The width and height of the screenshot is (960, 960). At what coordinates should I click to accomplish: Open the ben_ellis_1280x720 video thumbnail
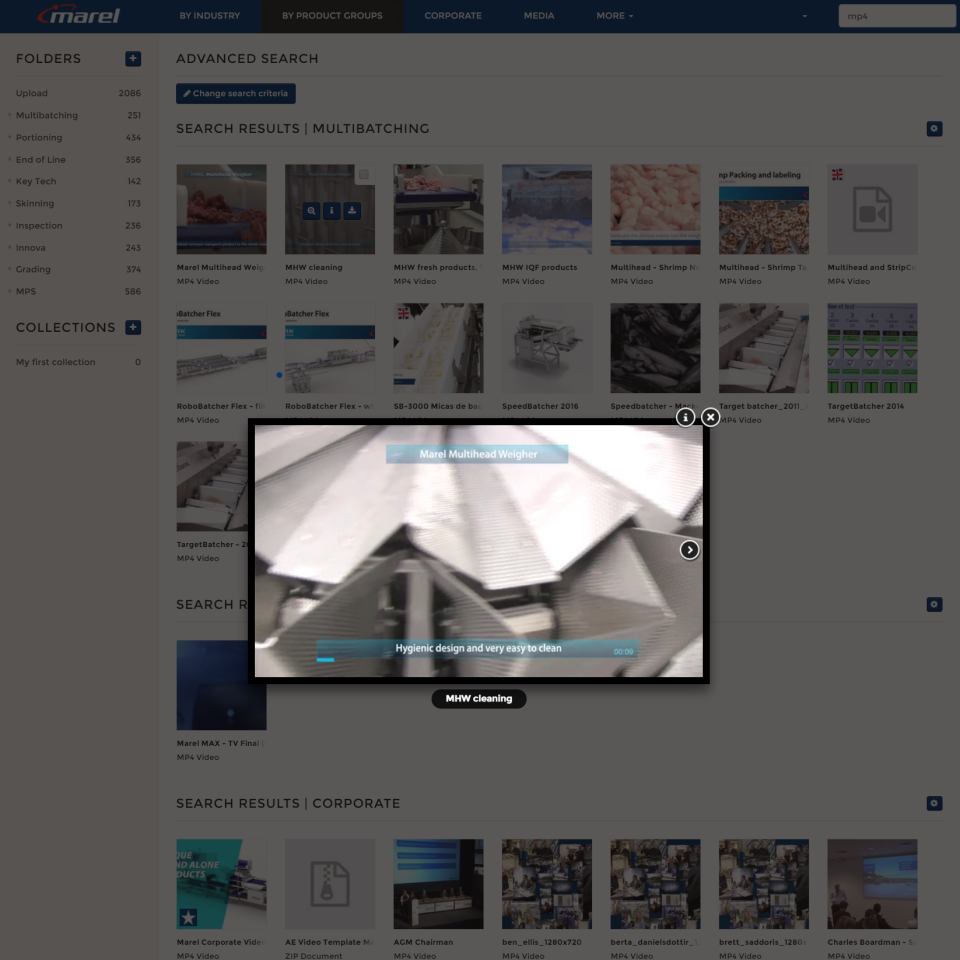(547, 884)
